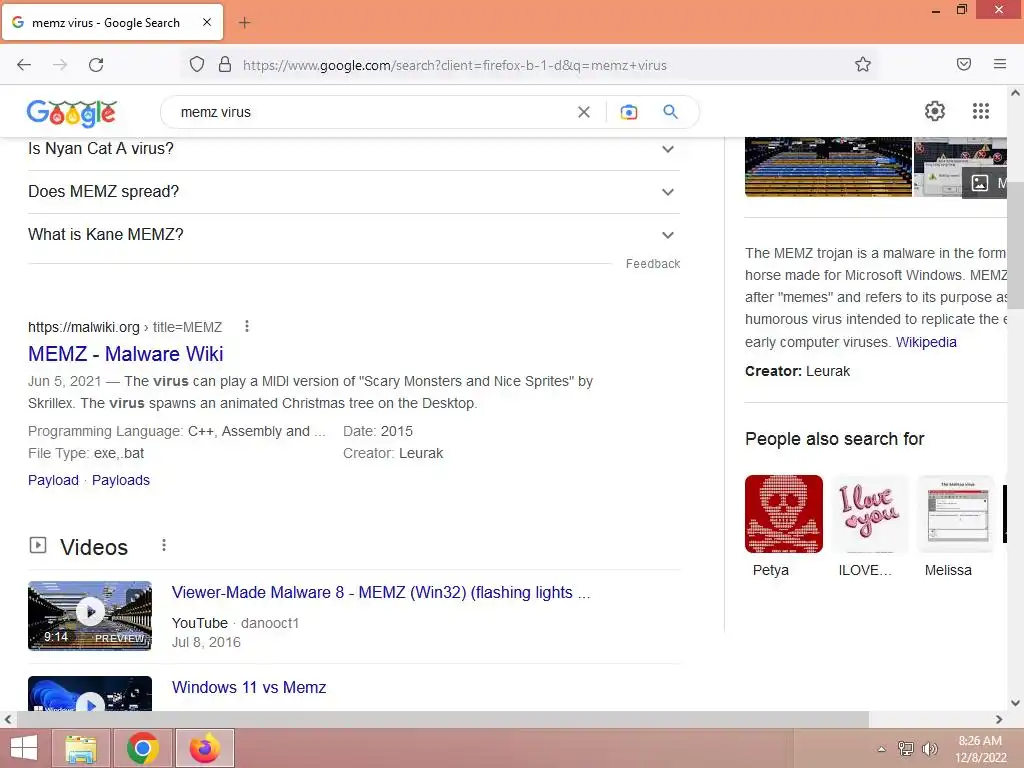Open the ILOVEYOU related search image

point(869,514)
